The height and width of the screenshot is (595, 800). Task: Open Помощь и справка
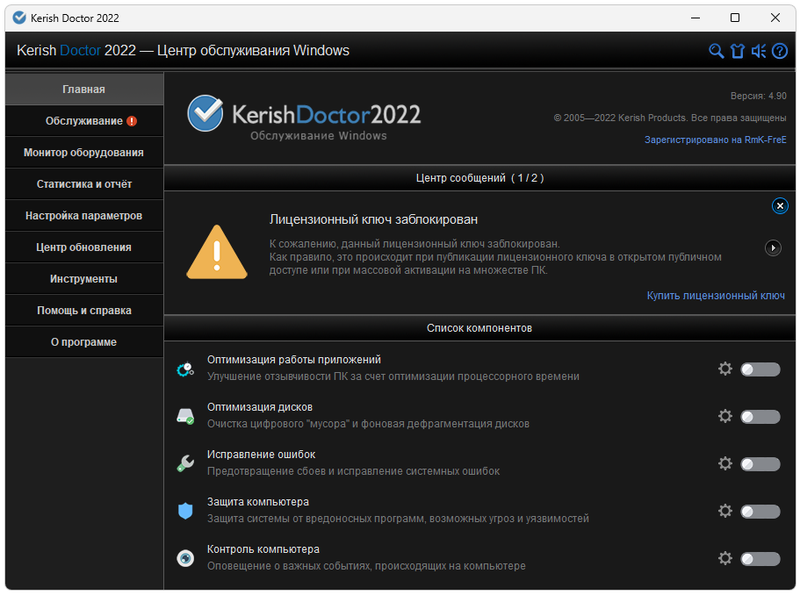84,311
